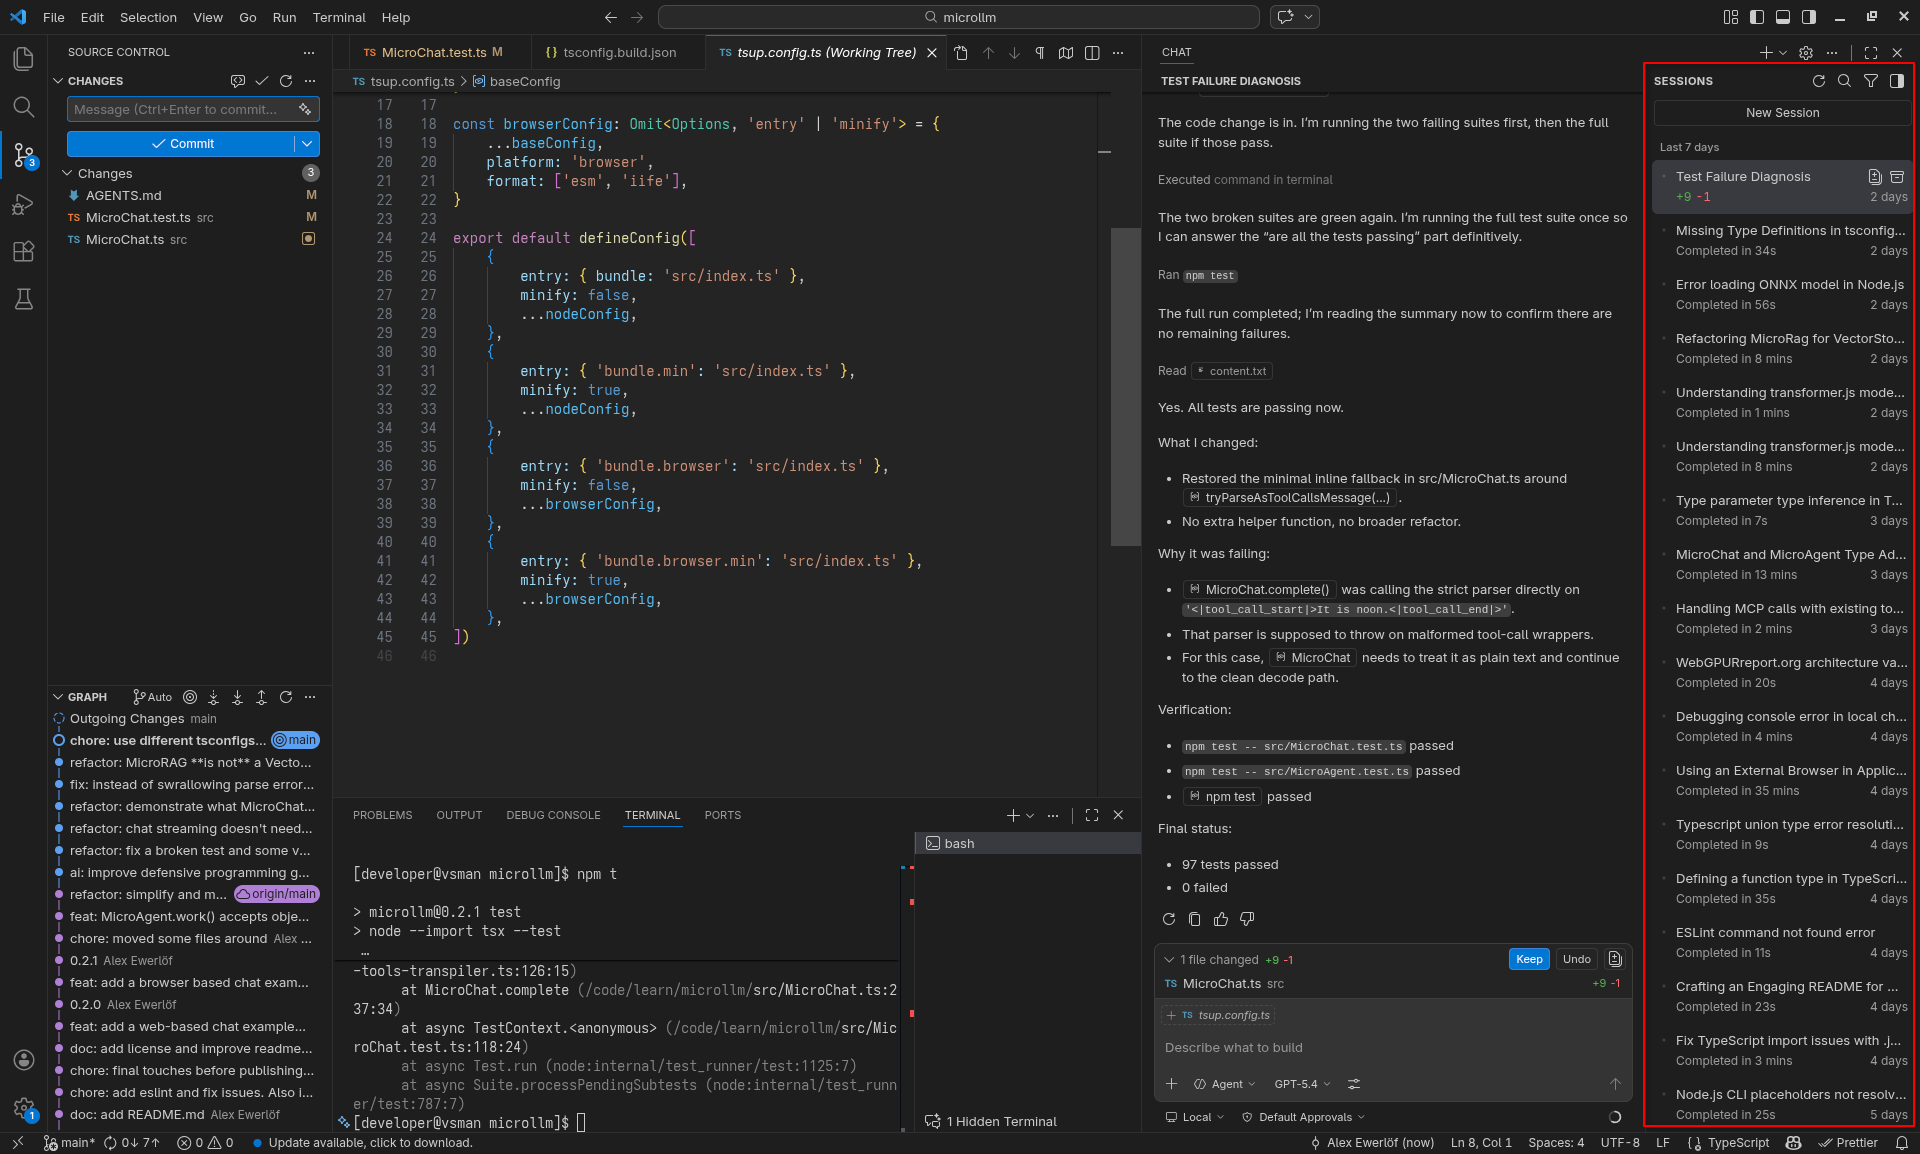Toggle the bottom panel layout button
The image size is (1920, 1154).
click(x=1783, y=17)
